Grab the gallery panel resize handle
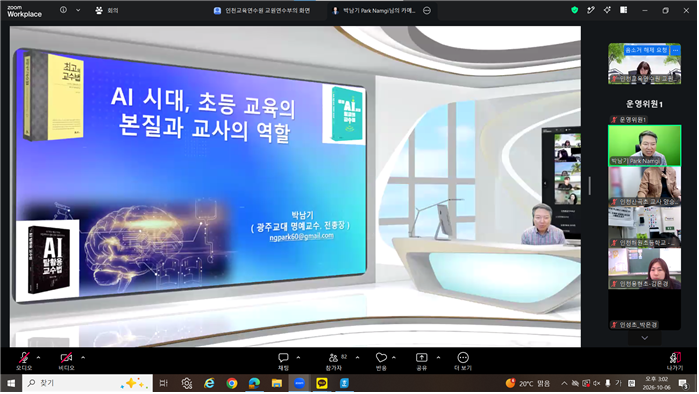Image resolution: width=699 pixels, height=394 pixels. 589,186
